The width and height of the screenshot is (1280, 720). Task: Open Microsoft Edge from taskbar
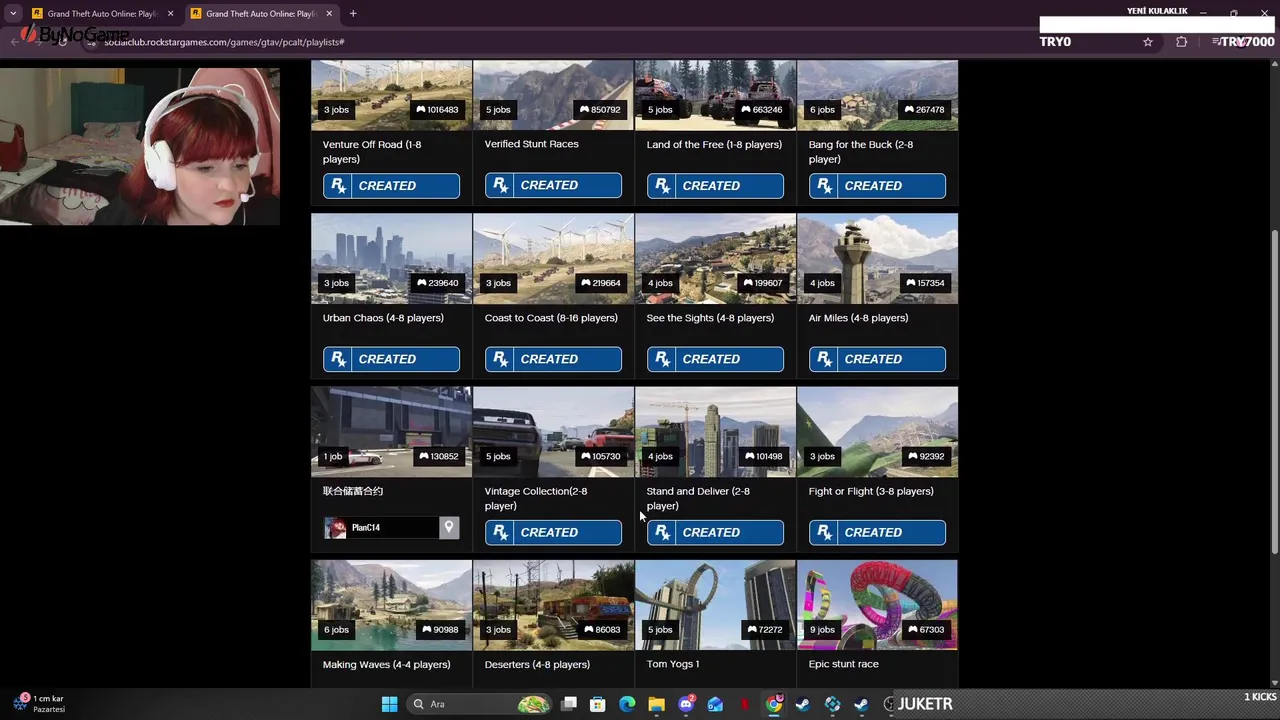[627, 704]
